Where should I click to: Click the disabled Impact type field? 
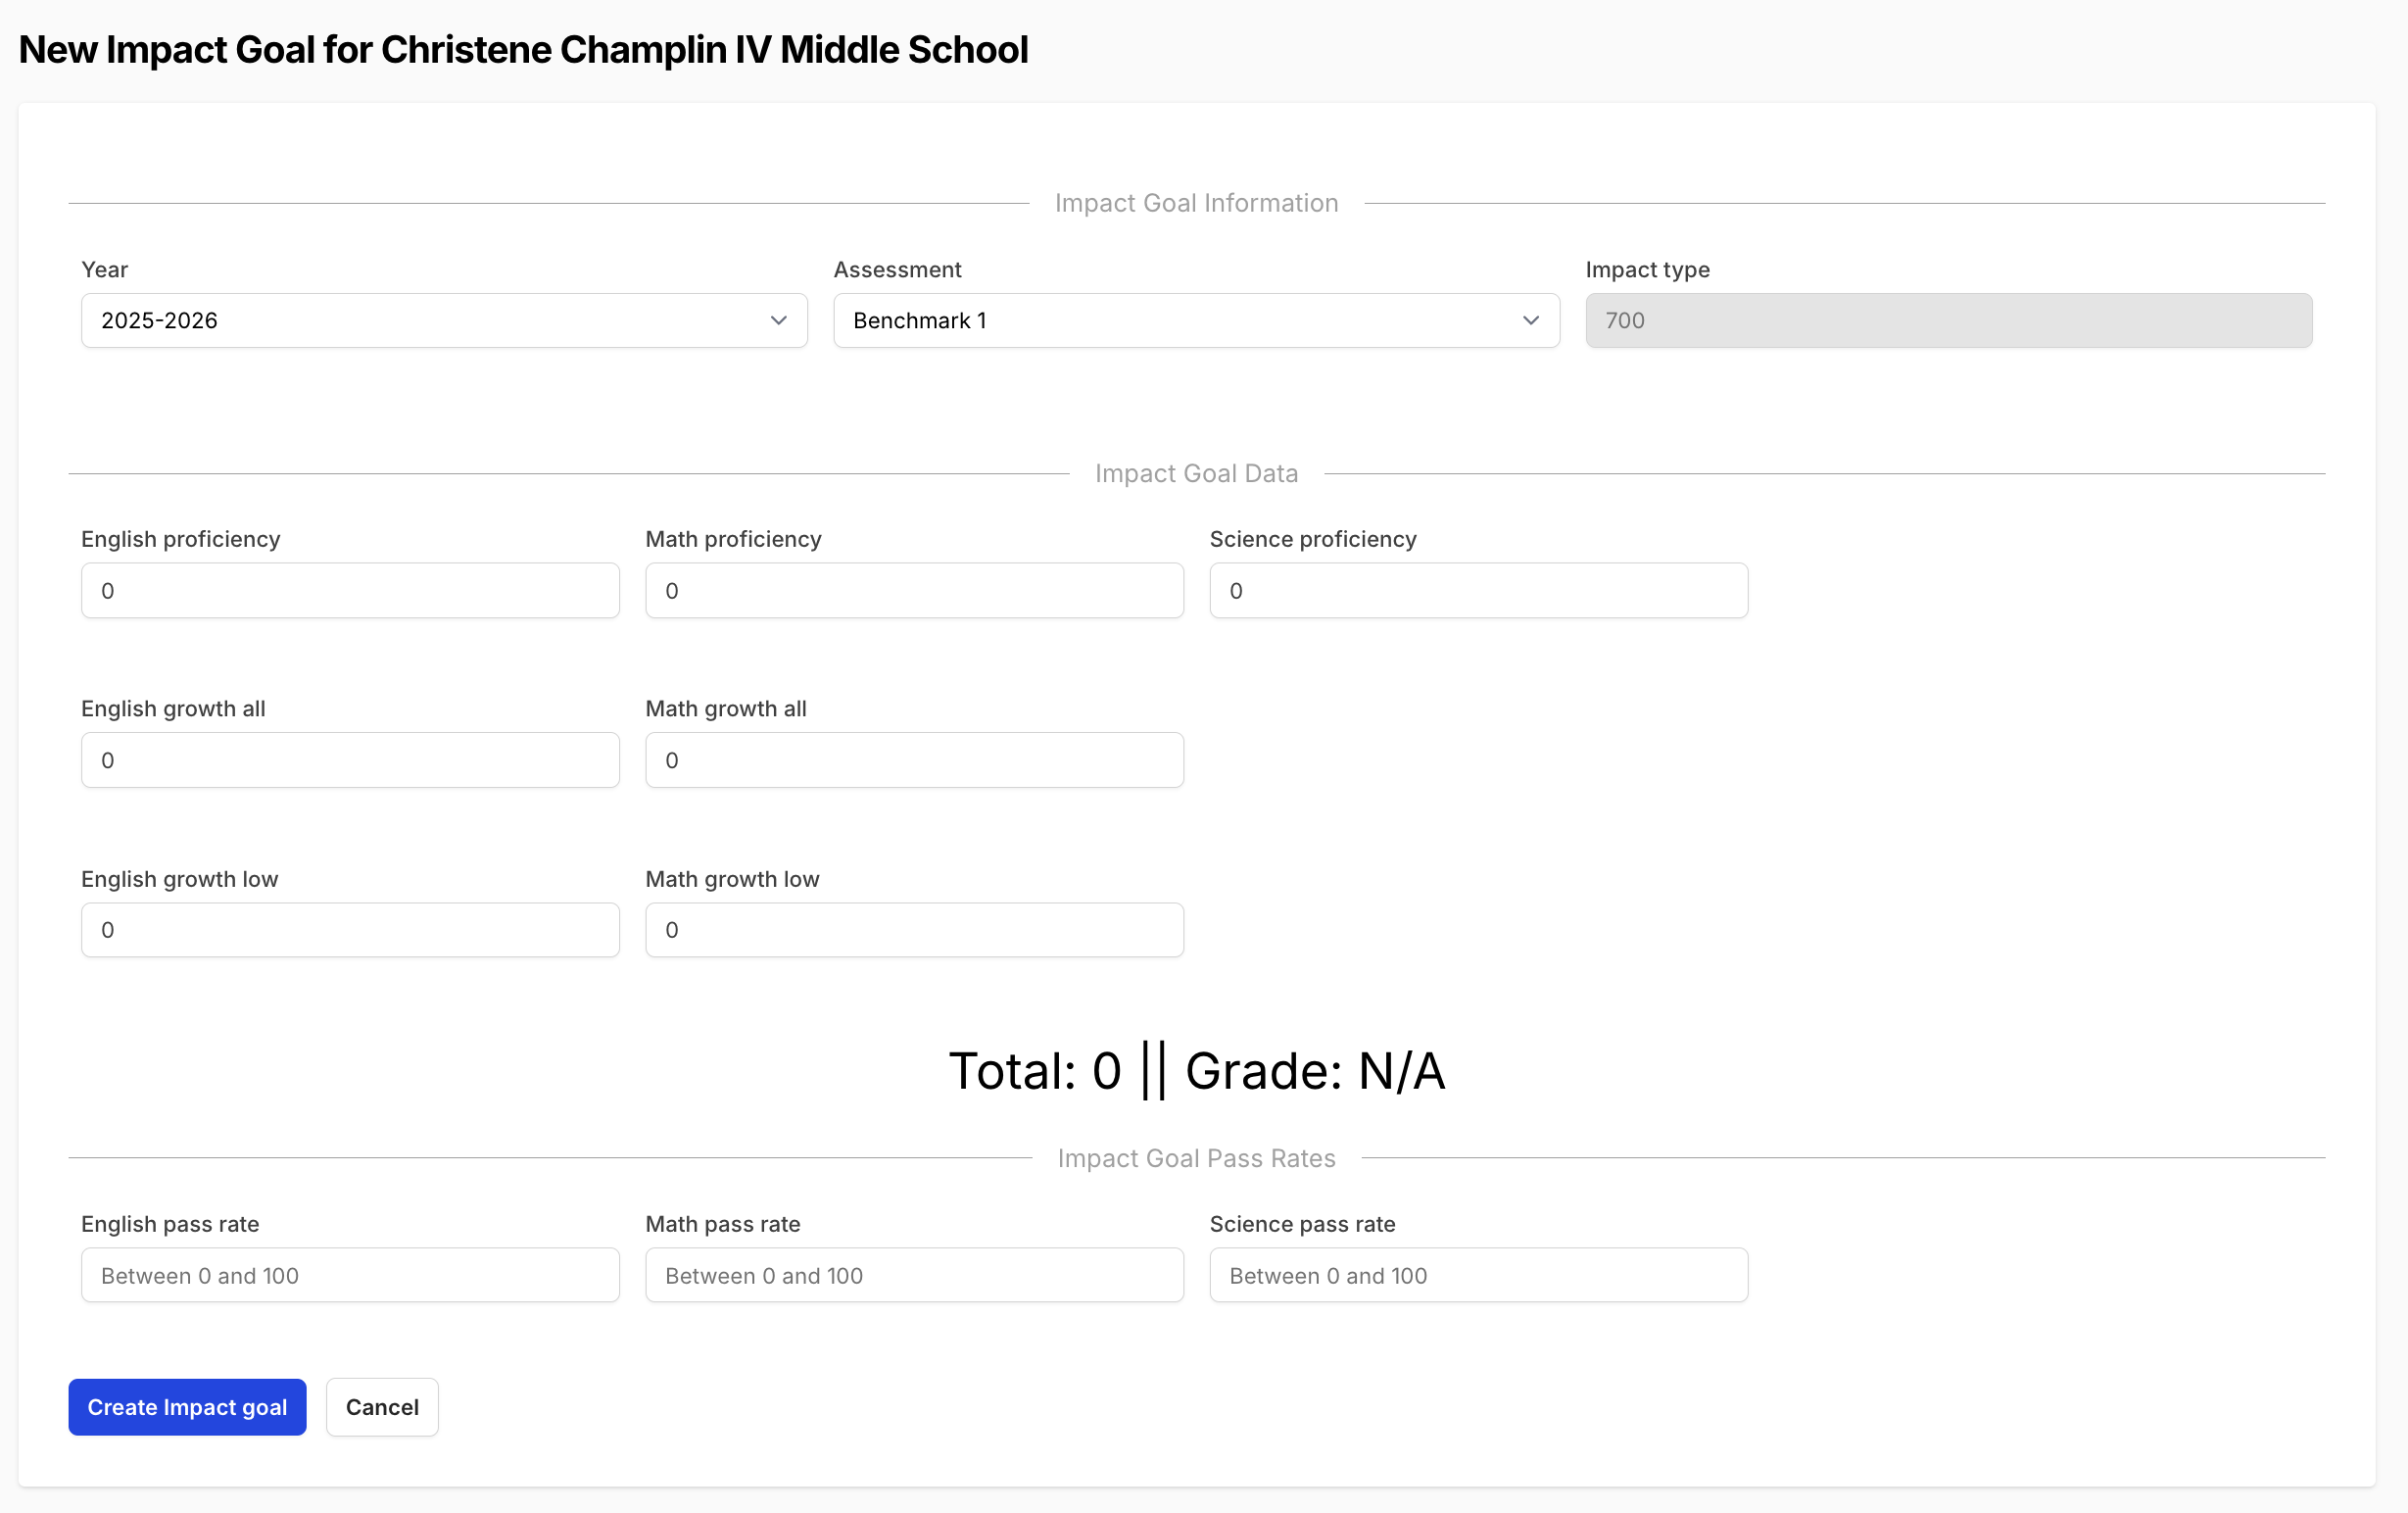click(x=1948, y=320)
